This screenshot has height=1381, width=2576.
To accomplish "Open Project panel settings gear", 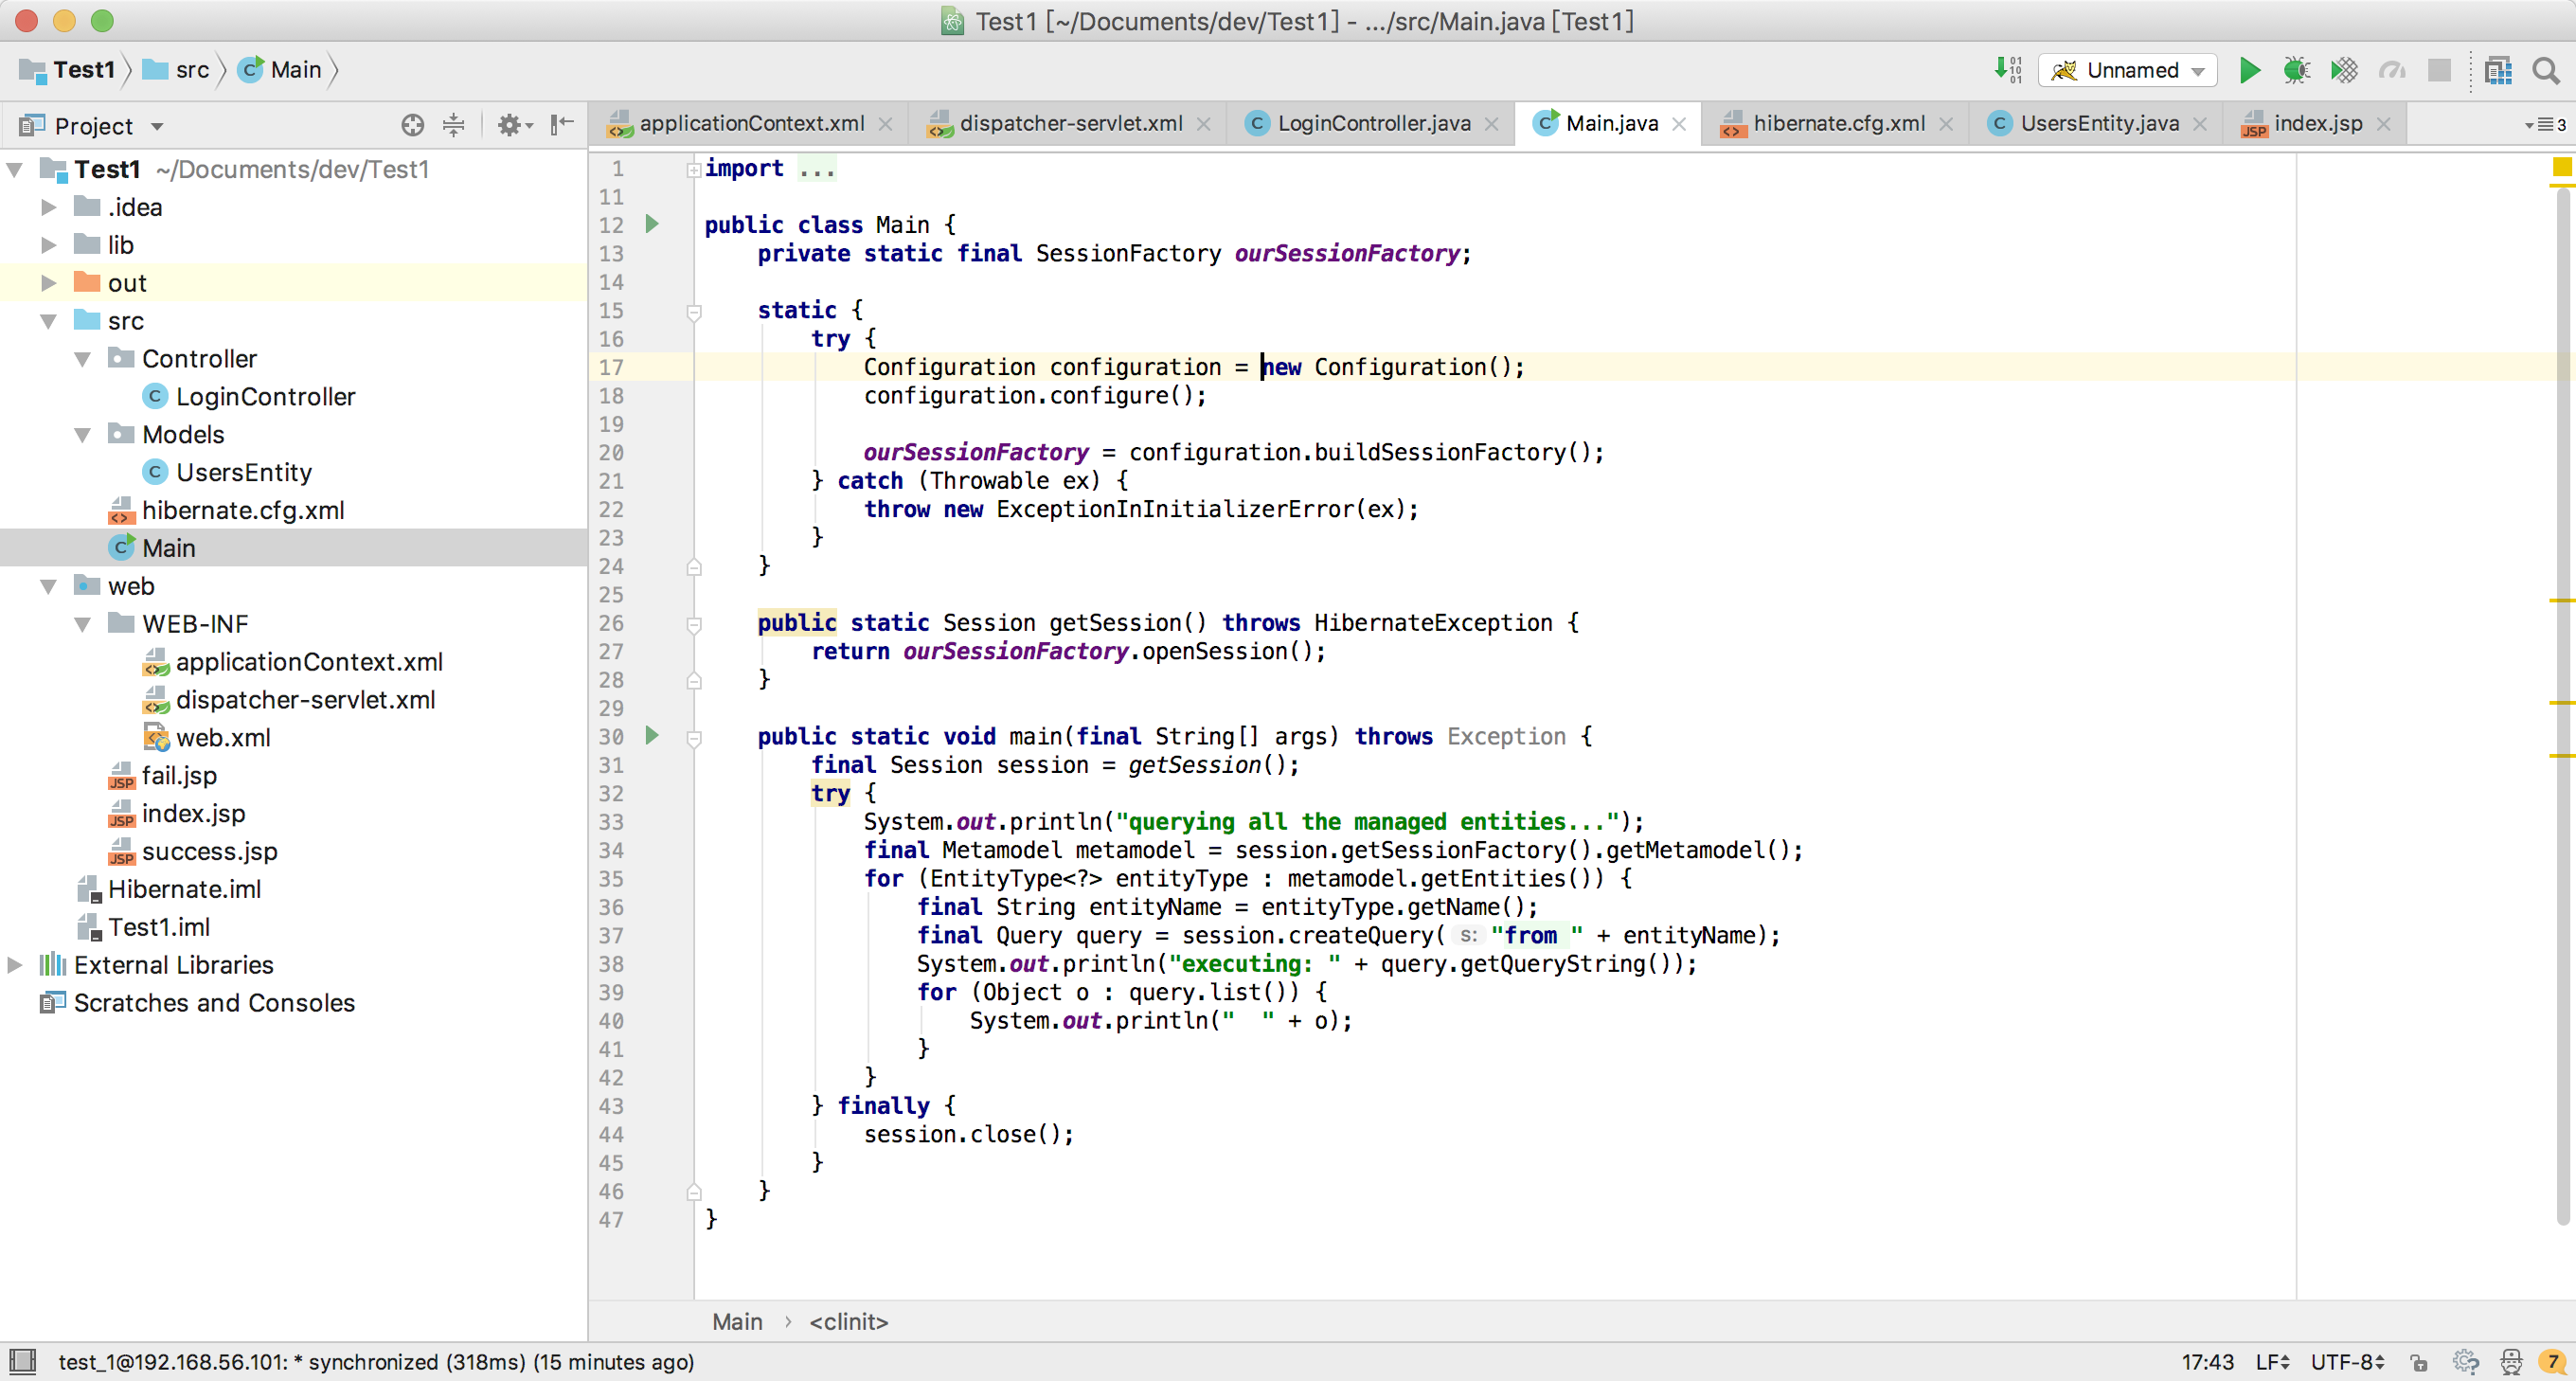I will (512, 125).
